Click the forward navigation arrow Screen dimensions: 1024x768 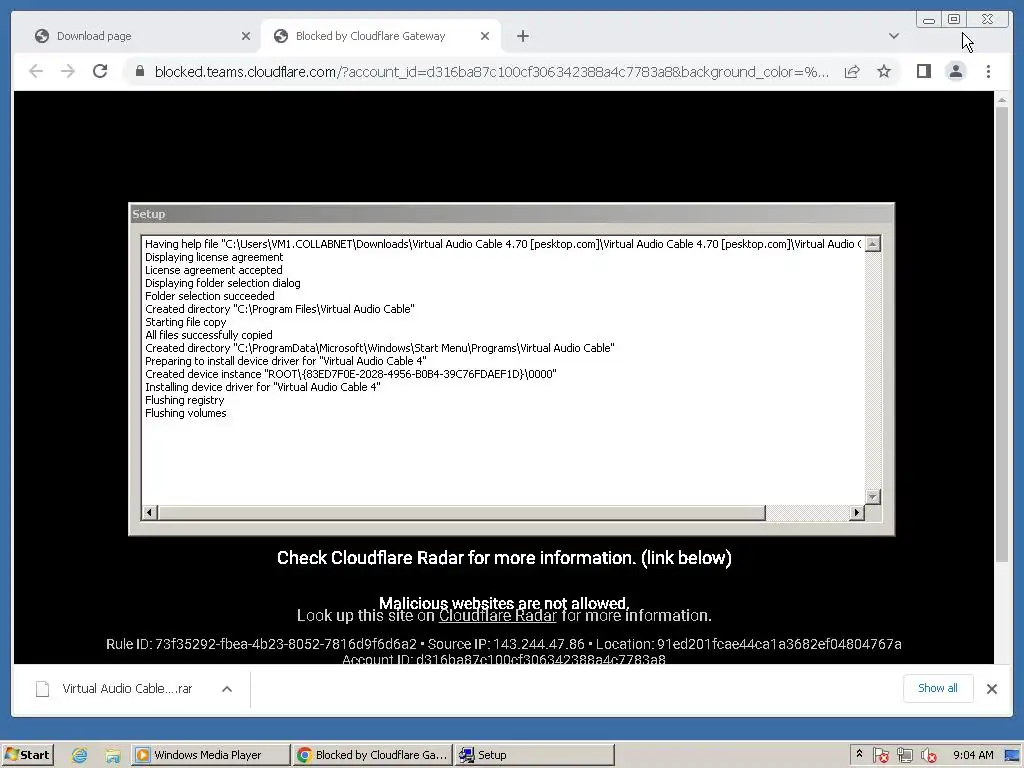tap(68, 71)
